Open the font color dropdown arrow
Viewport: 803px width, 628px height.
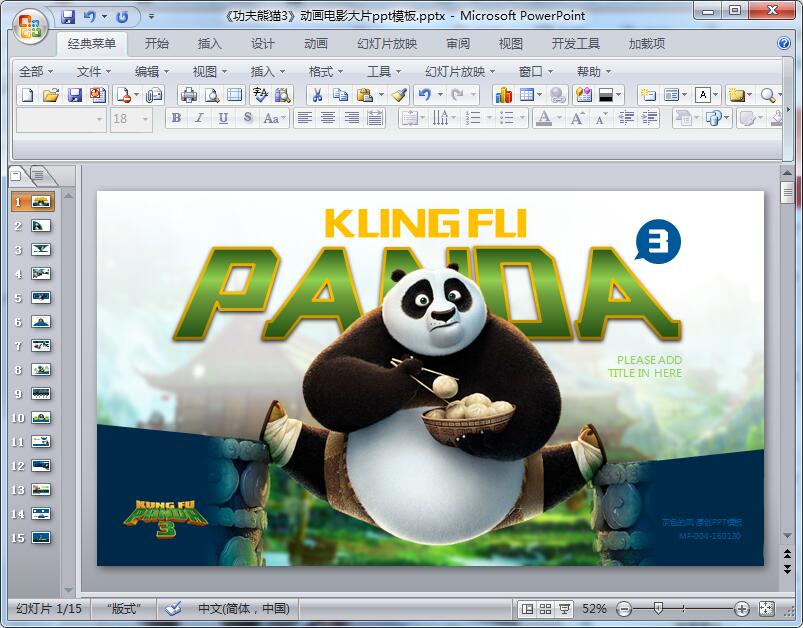click(x=558, y=118)
